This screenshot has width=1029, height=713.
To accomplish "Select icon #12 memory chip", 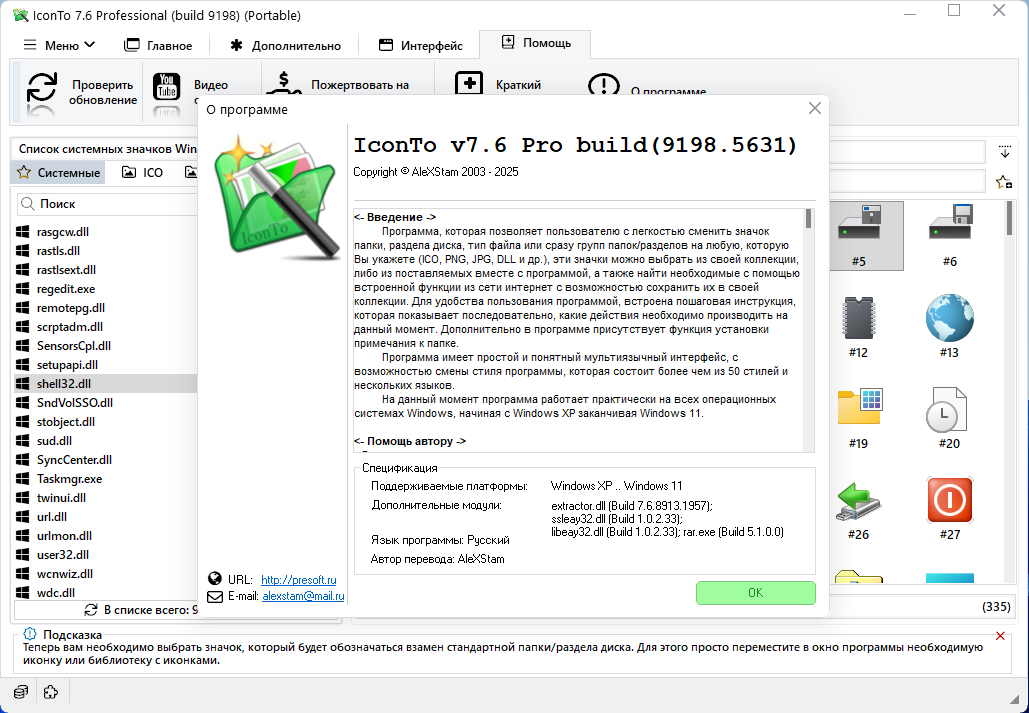I will coord(859,318).
